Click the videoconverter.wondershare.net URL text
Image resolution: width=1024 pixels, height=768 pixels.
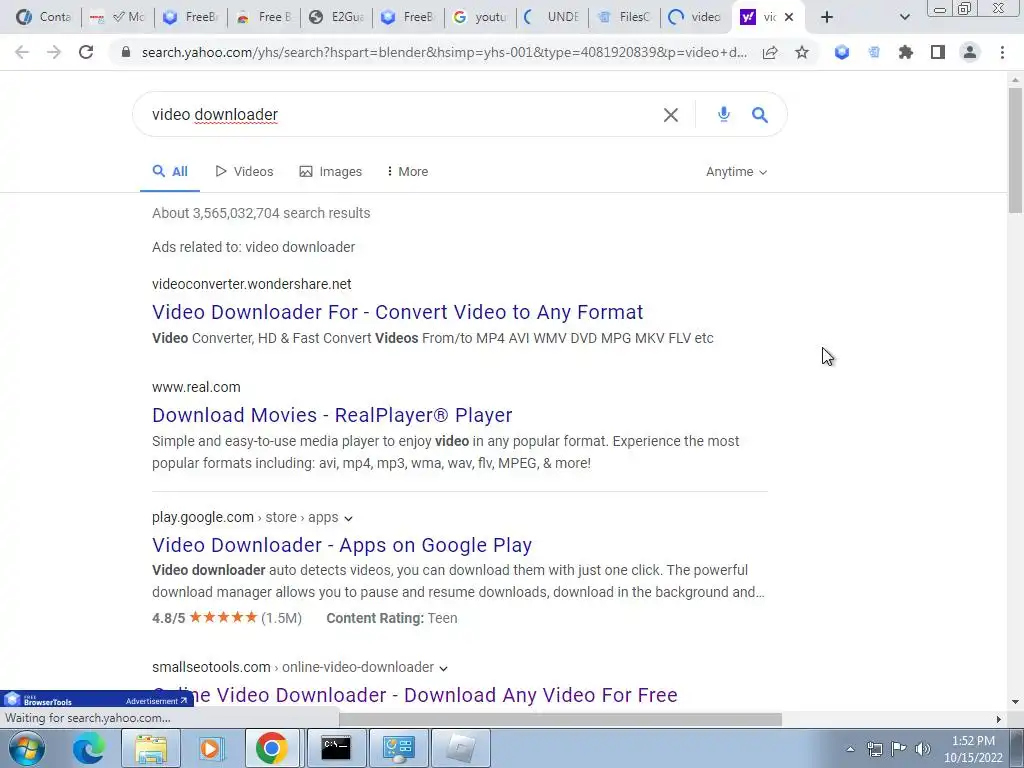[251, 284]
